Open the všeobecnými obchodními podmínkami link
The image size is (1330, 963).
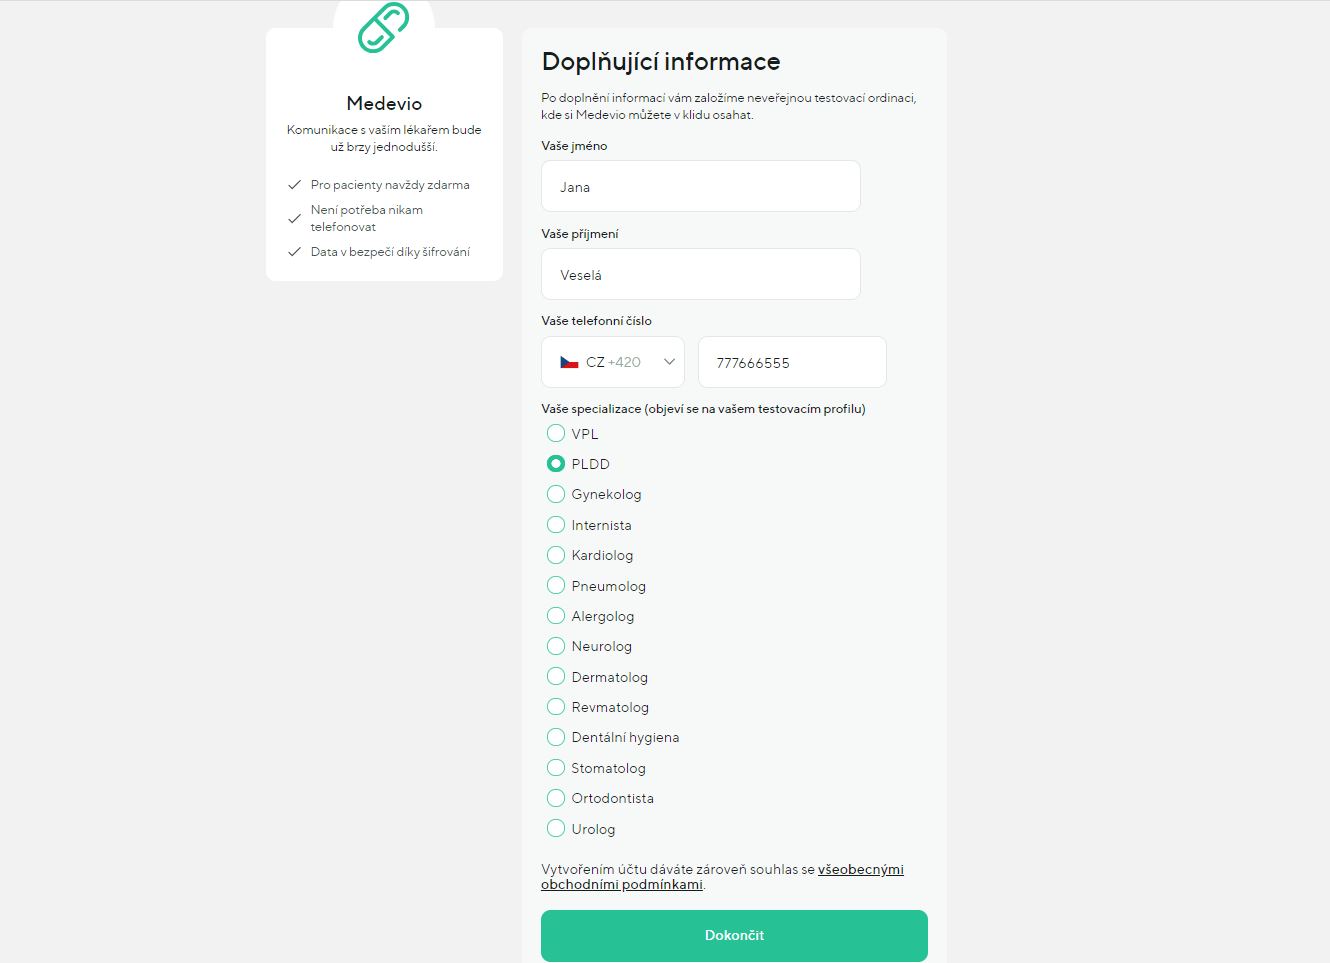click(x=860, y=870)
